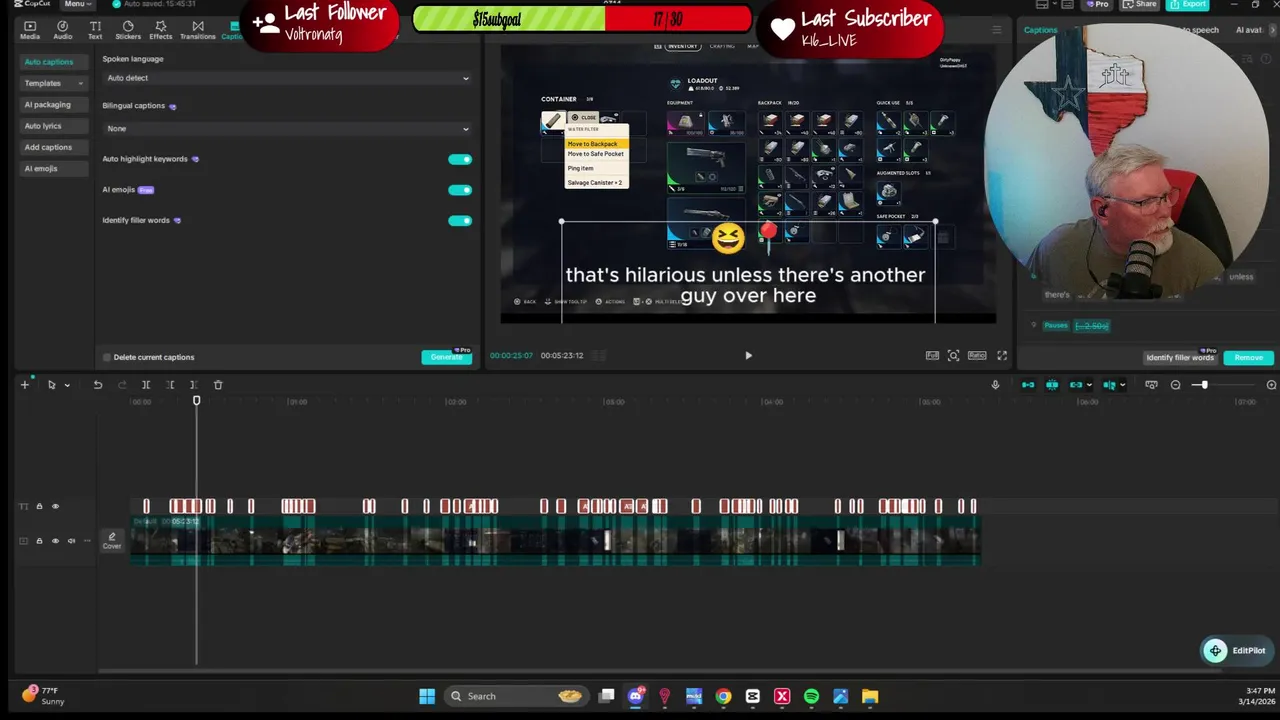Viewport: 1280px width, 720px height.
Task: Click the taskbar Search box
Action: click(516, 696)
